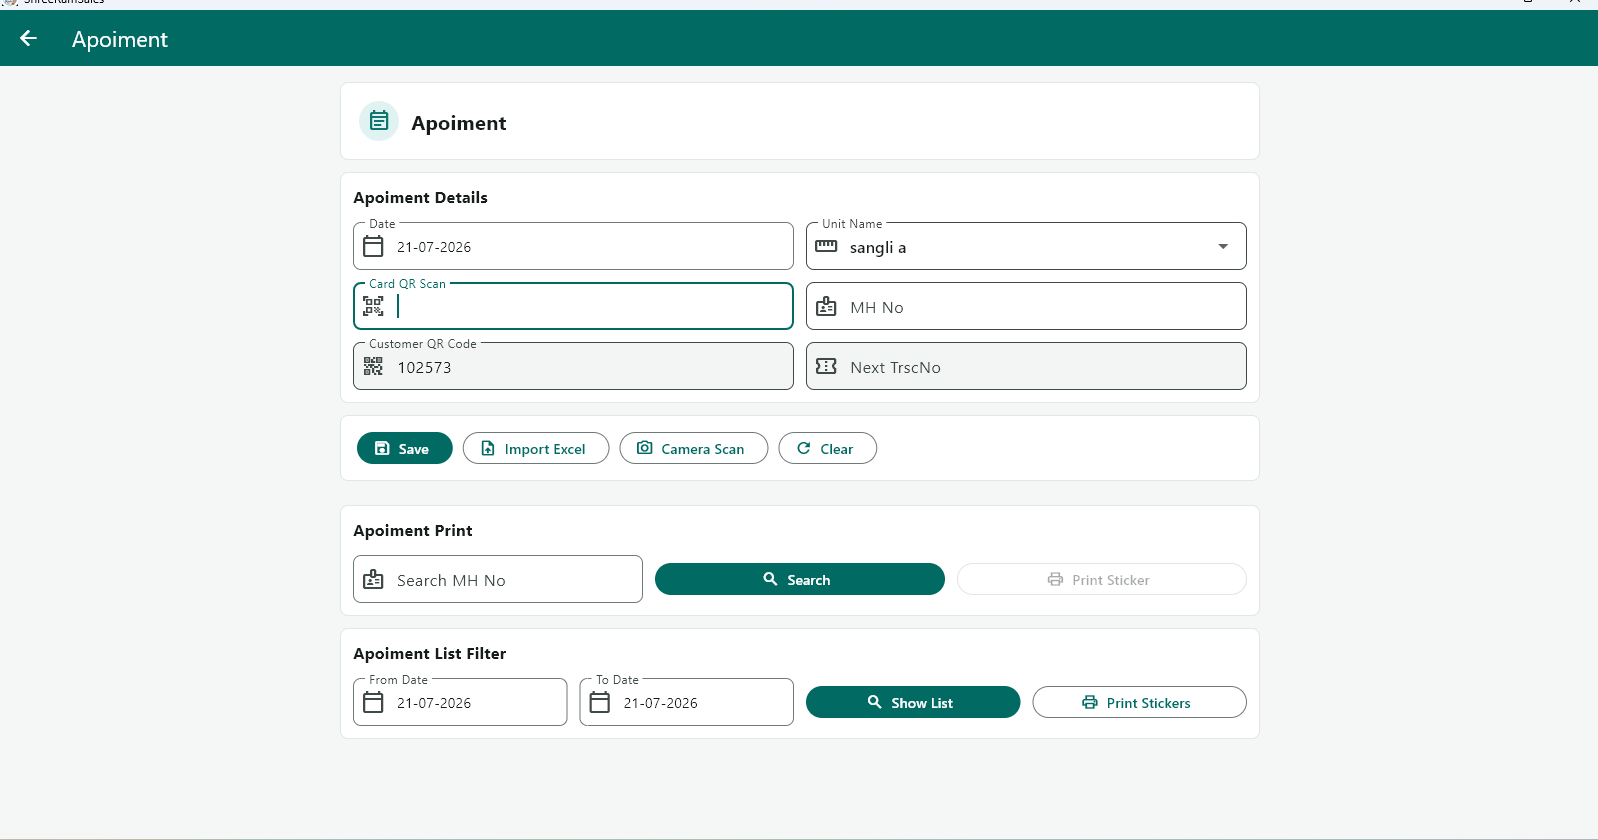Click the Apoiment Details heading
The height and width of the screenshot is (840, 1598).
point(420,197)
